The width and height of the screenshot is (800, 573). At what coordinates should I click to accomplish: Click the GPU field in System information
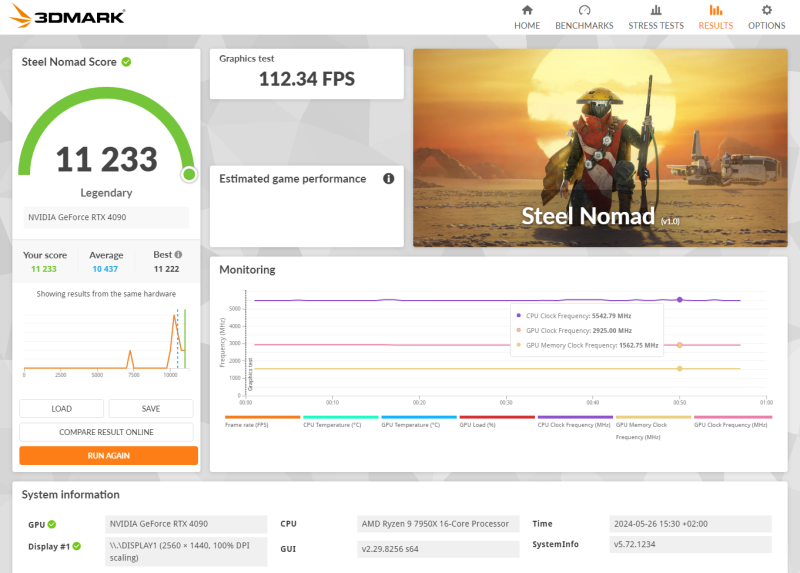point(186,524)
